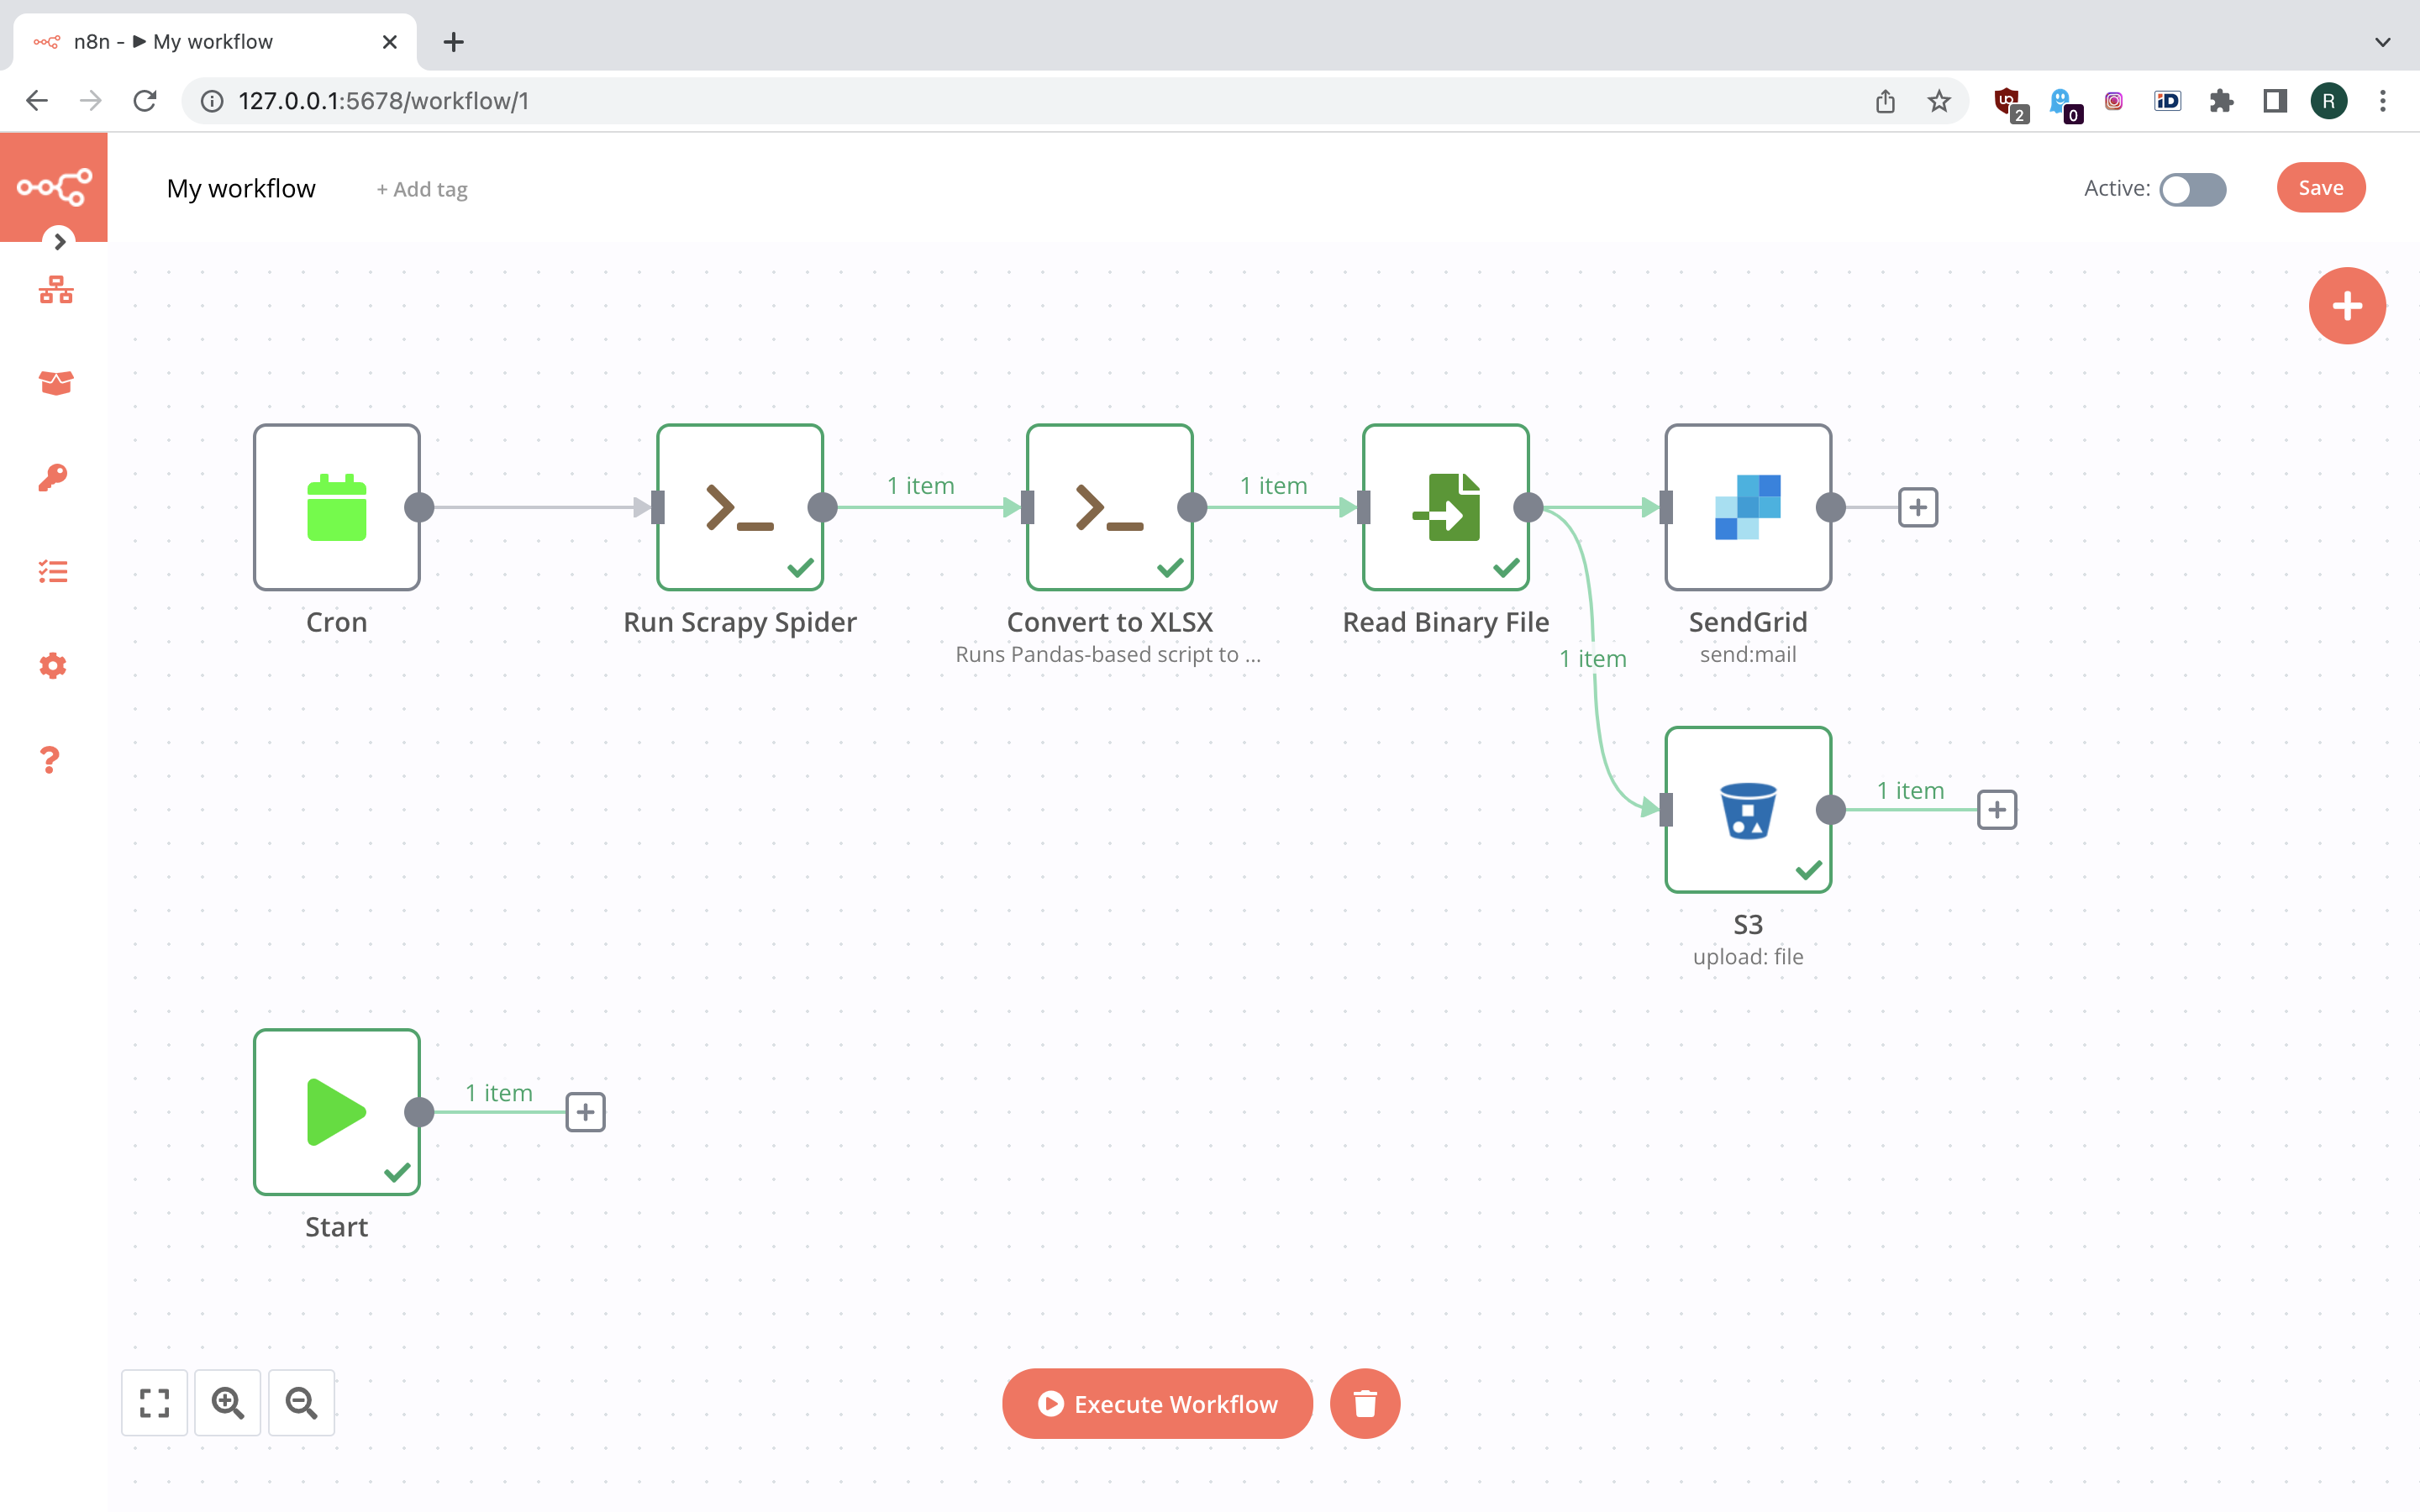The height and width of the screenshot is (1512, 2420).
Task: Open Help question mark icon in sidebar
Action: pyautogui.click(x=50, y=759)
